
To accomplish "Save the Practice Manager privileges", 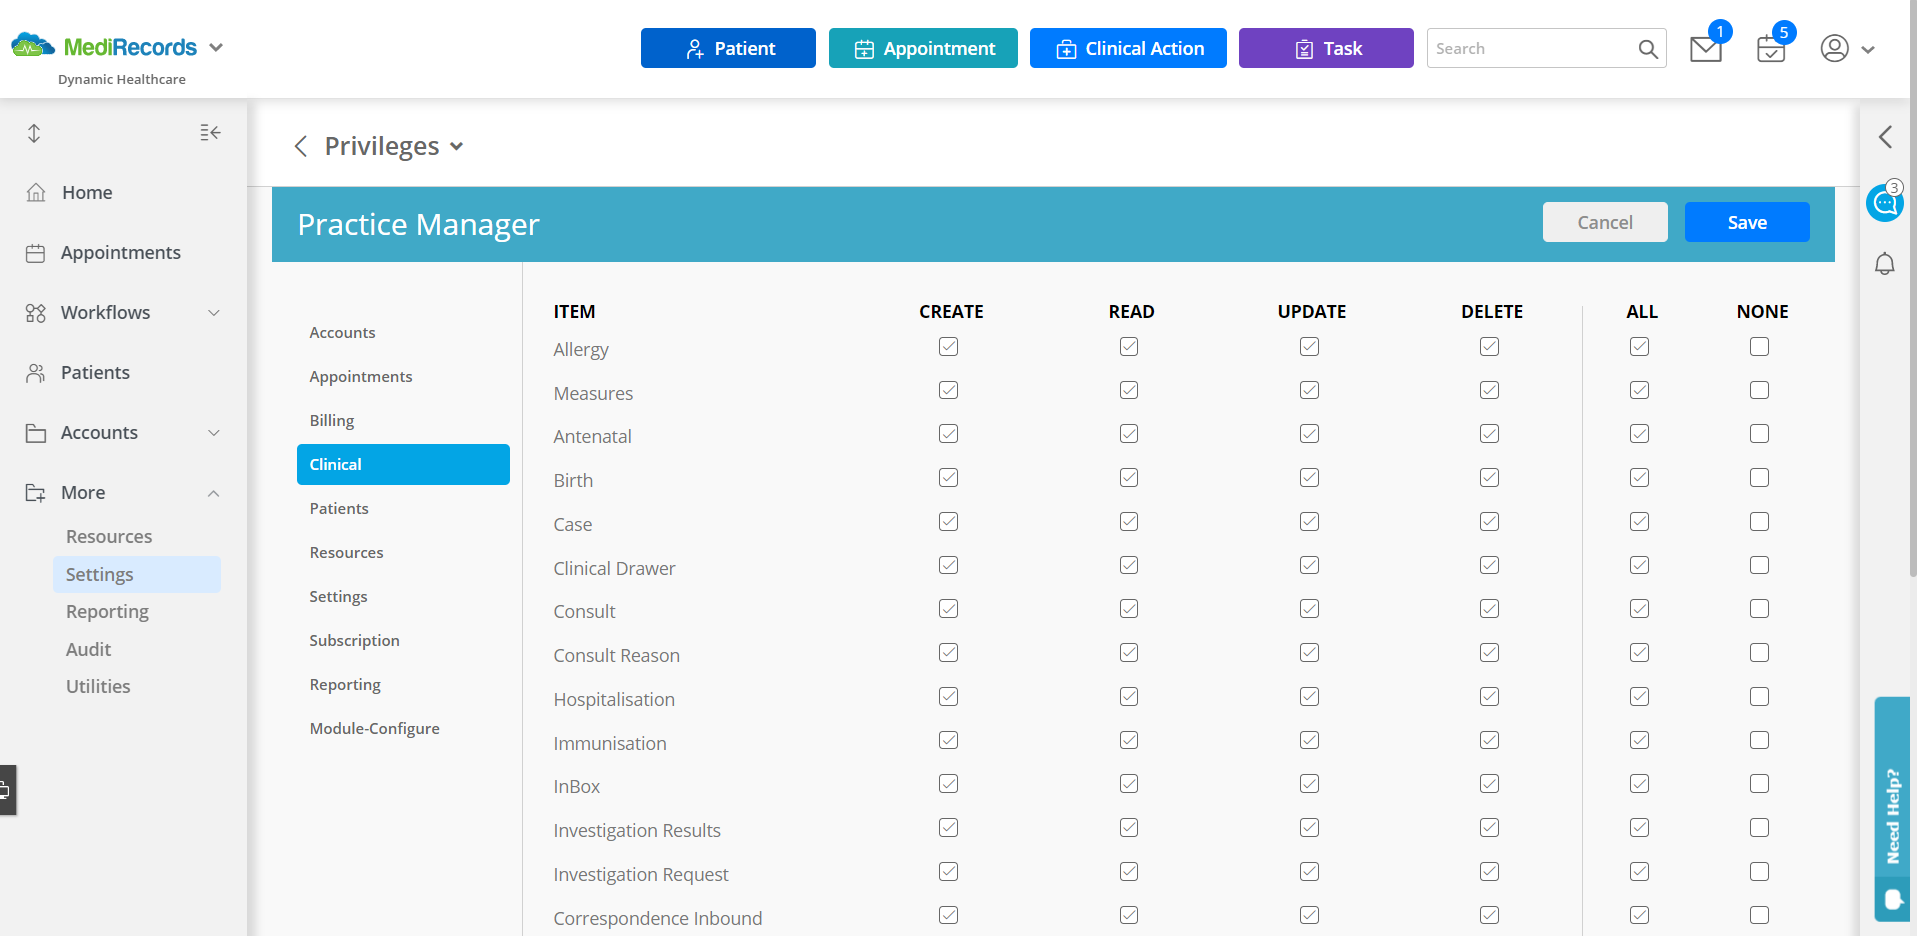I will [x=1747, y=222].
